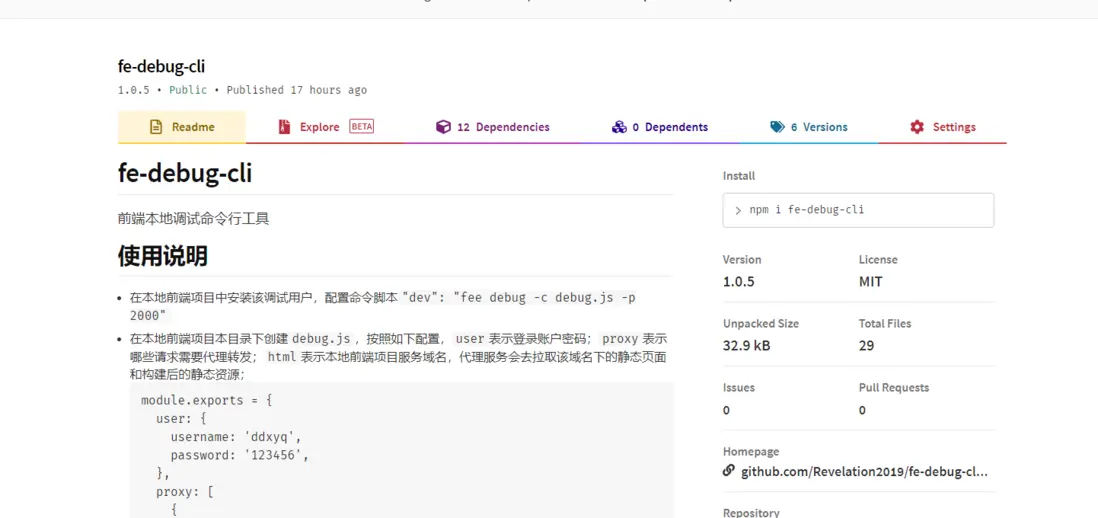Click the username: 'ddxyq' code line
The image size is (1098, 518).
pos(236,438)
